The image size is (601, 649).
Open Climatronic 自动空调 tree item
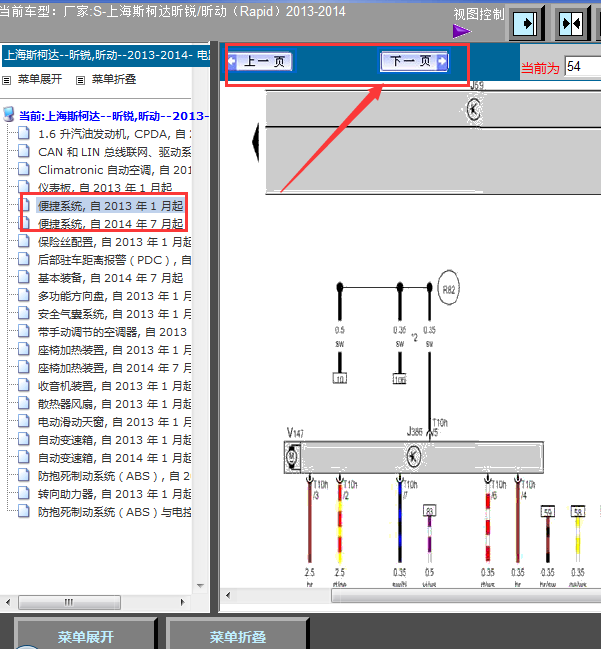[115, 170]
